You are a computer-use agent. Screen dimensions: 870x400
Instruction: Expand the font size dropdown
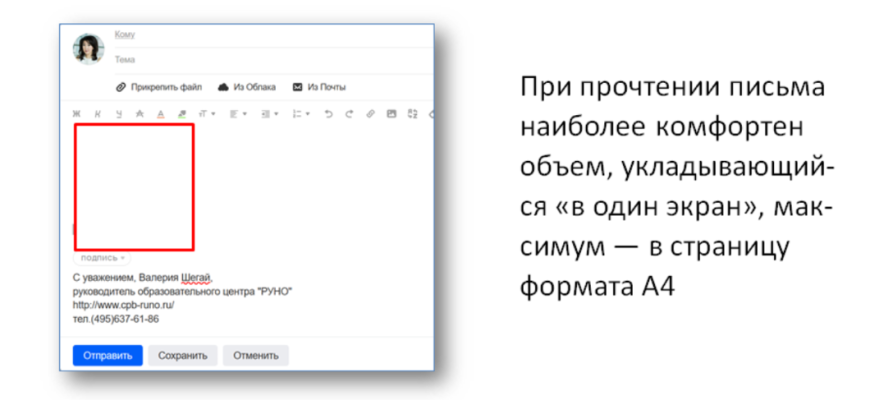coord(207,114)
